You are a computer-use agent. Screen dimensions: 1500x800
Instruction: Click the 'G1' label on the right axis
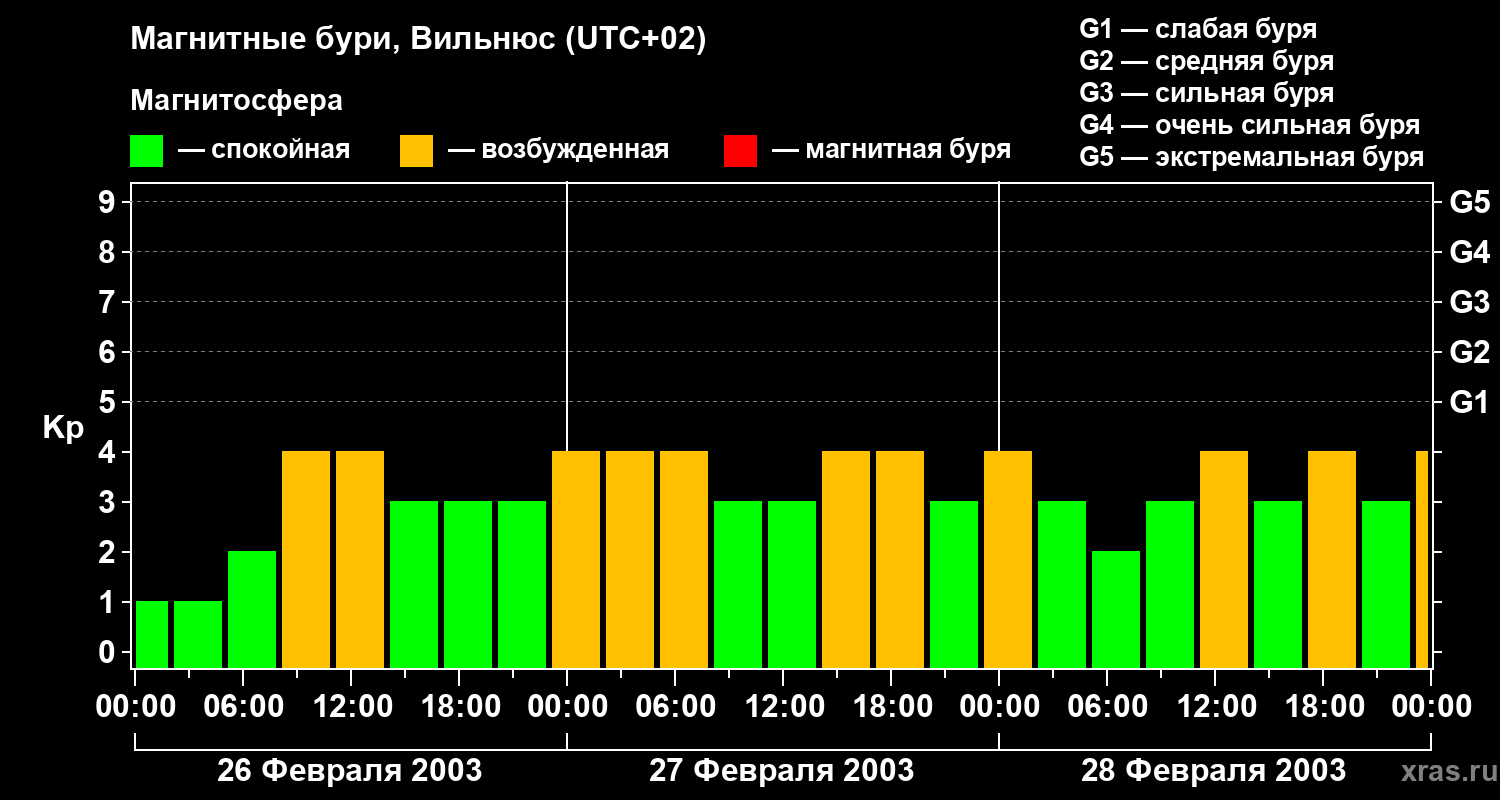(1469, 402)
